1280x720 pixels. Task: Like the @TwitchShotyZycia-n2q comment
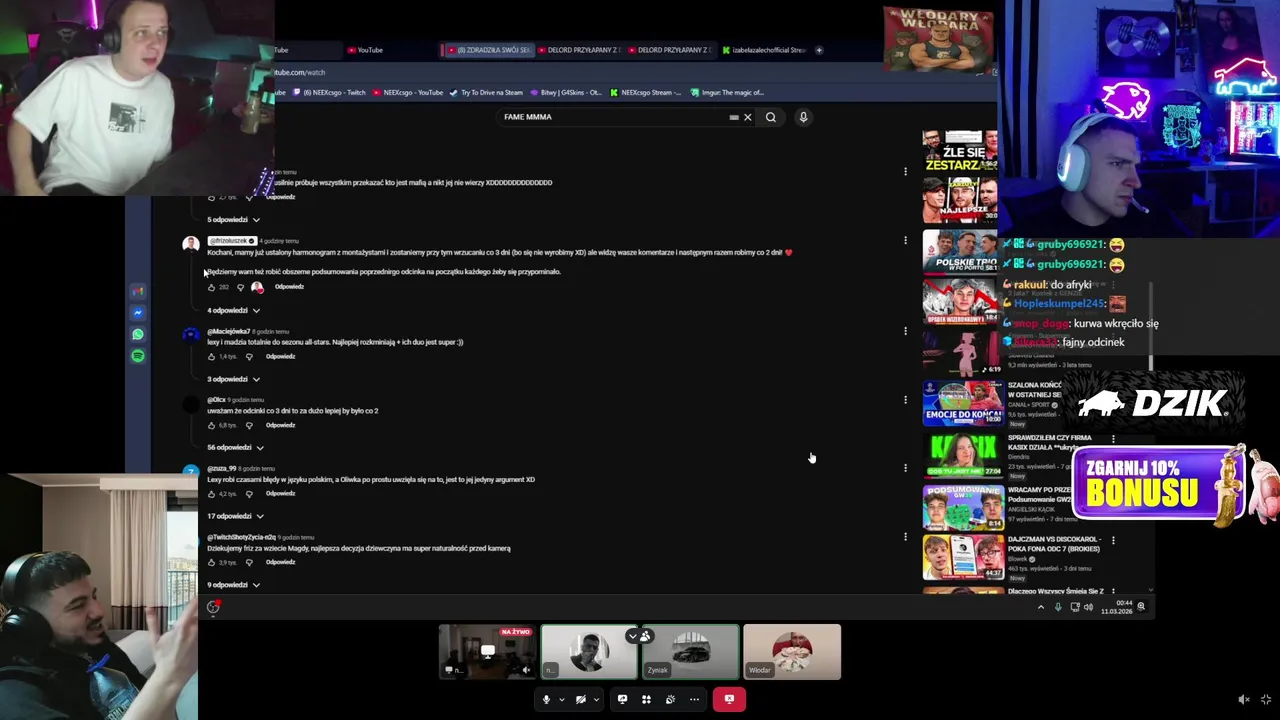click(x=211, y=562)
